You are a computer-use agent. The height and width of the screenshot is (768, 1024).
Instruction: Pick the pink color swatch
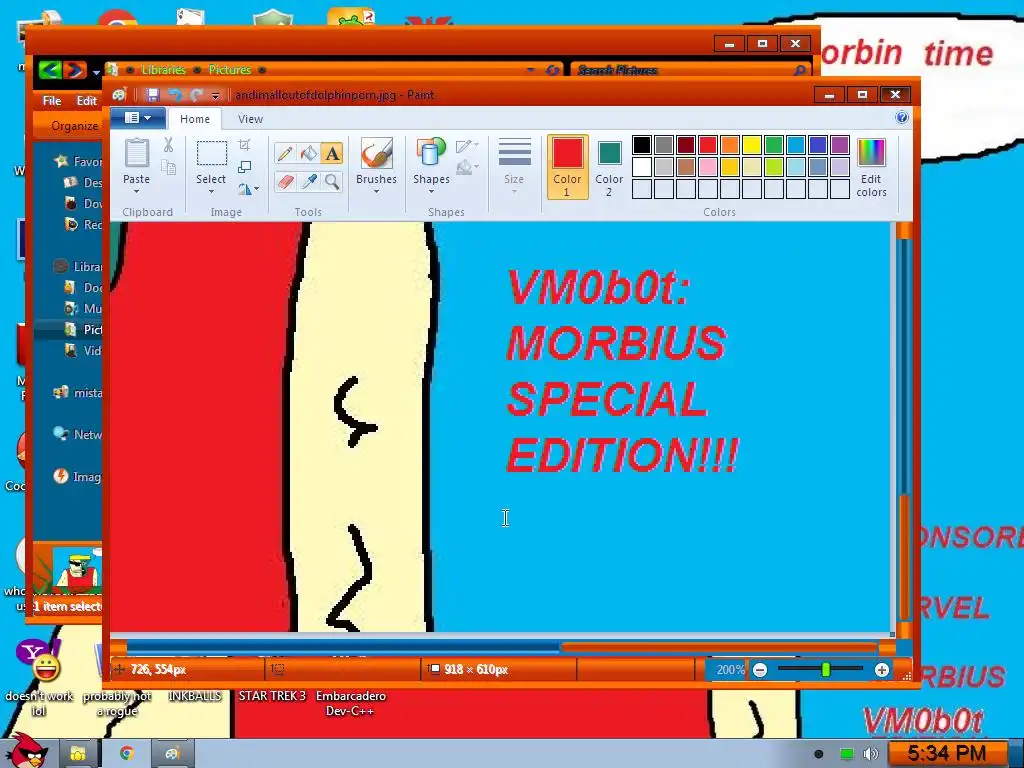pos(708,167)
